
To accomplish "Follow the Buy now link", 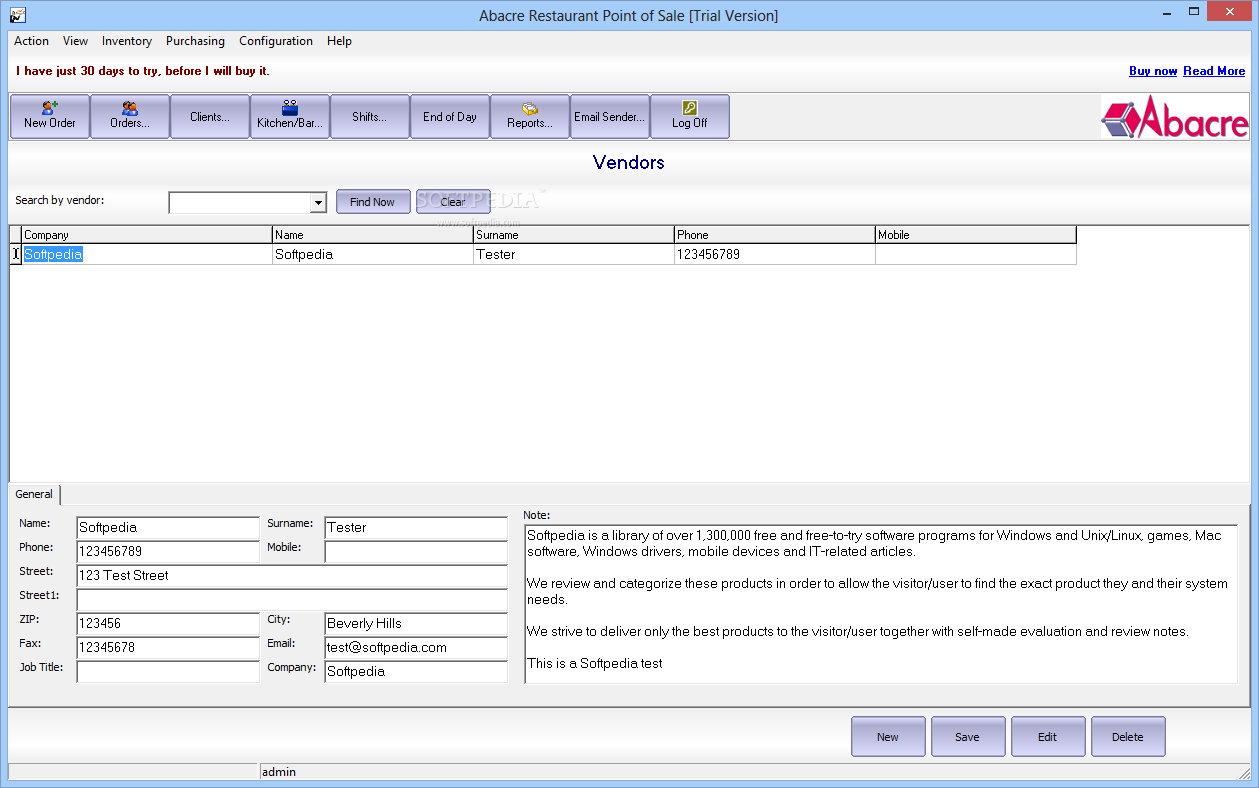I will click(x=1153, y=71).
